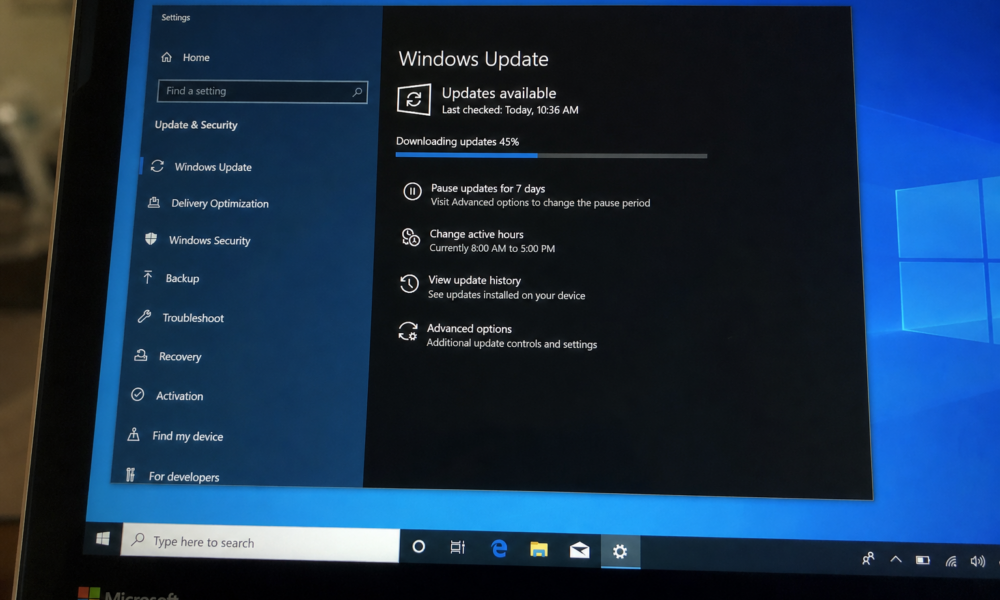Open Task View on the taskbar
The height and width of the screenshot is (600, 1000).
click(458, 547)
